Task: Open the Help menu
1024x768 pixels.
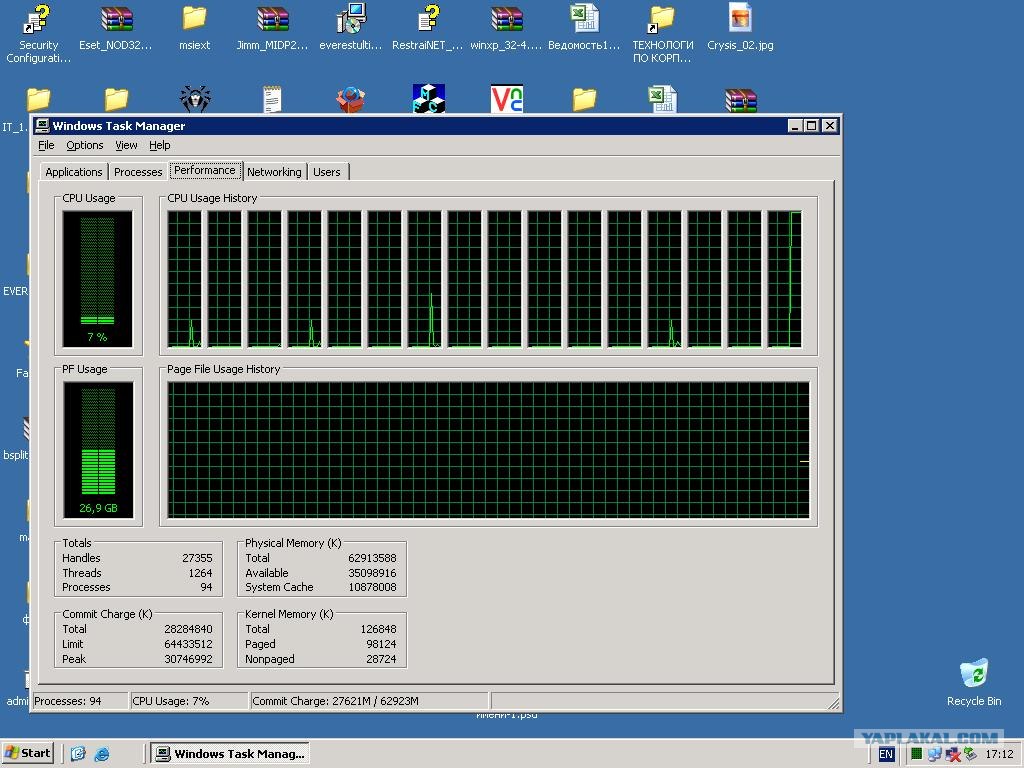Action: coord(159,145)
